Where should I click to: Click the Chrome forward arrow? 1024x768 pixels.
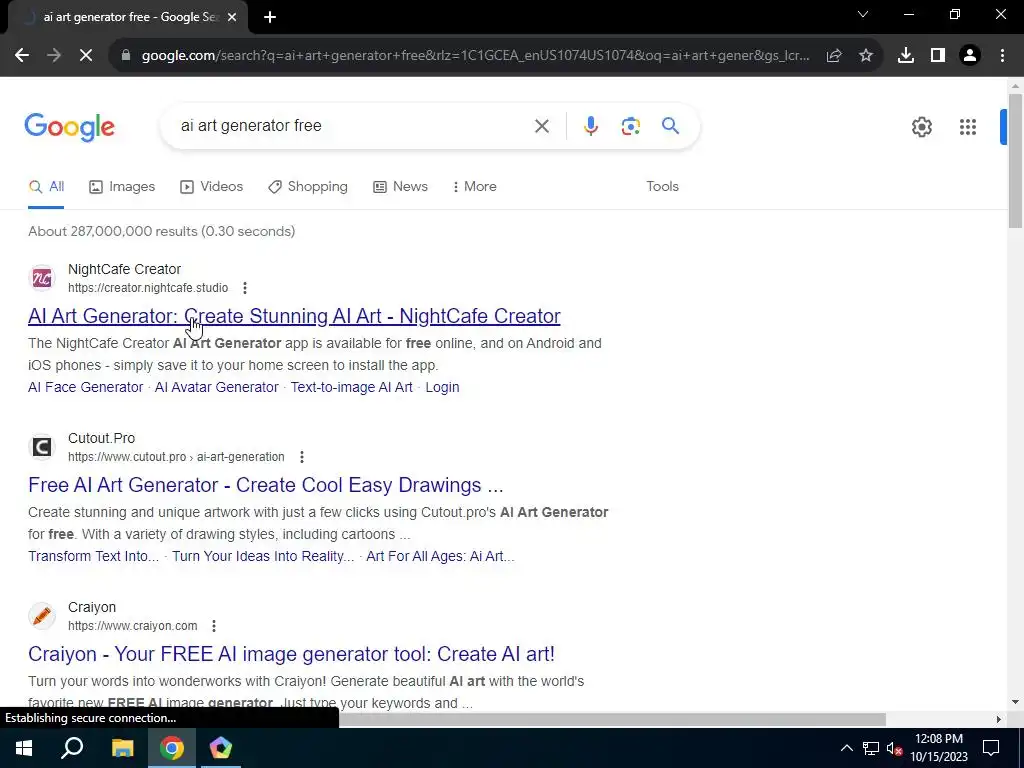54,56
